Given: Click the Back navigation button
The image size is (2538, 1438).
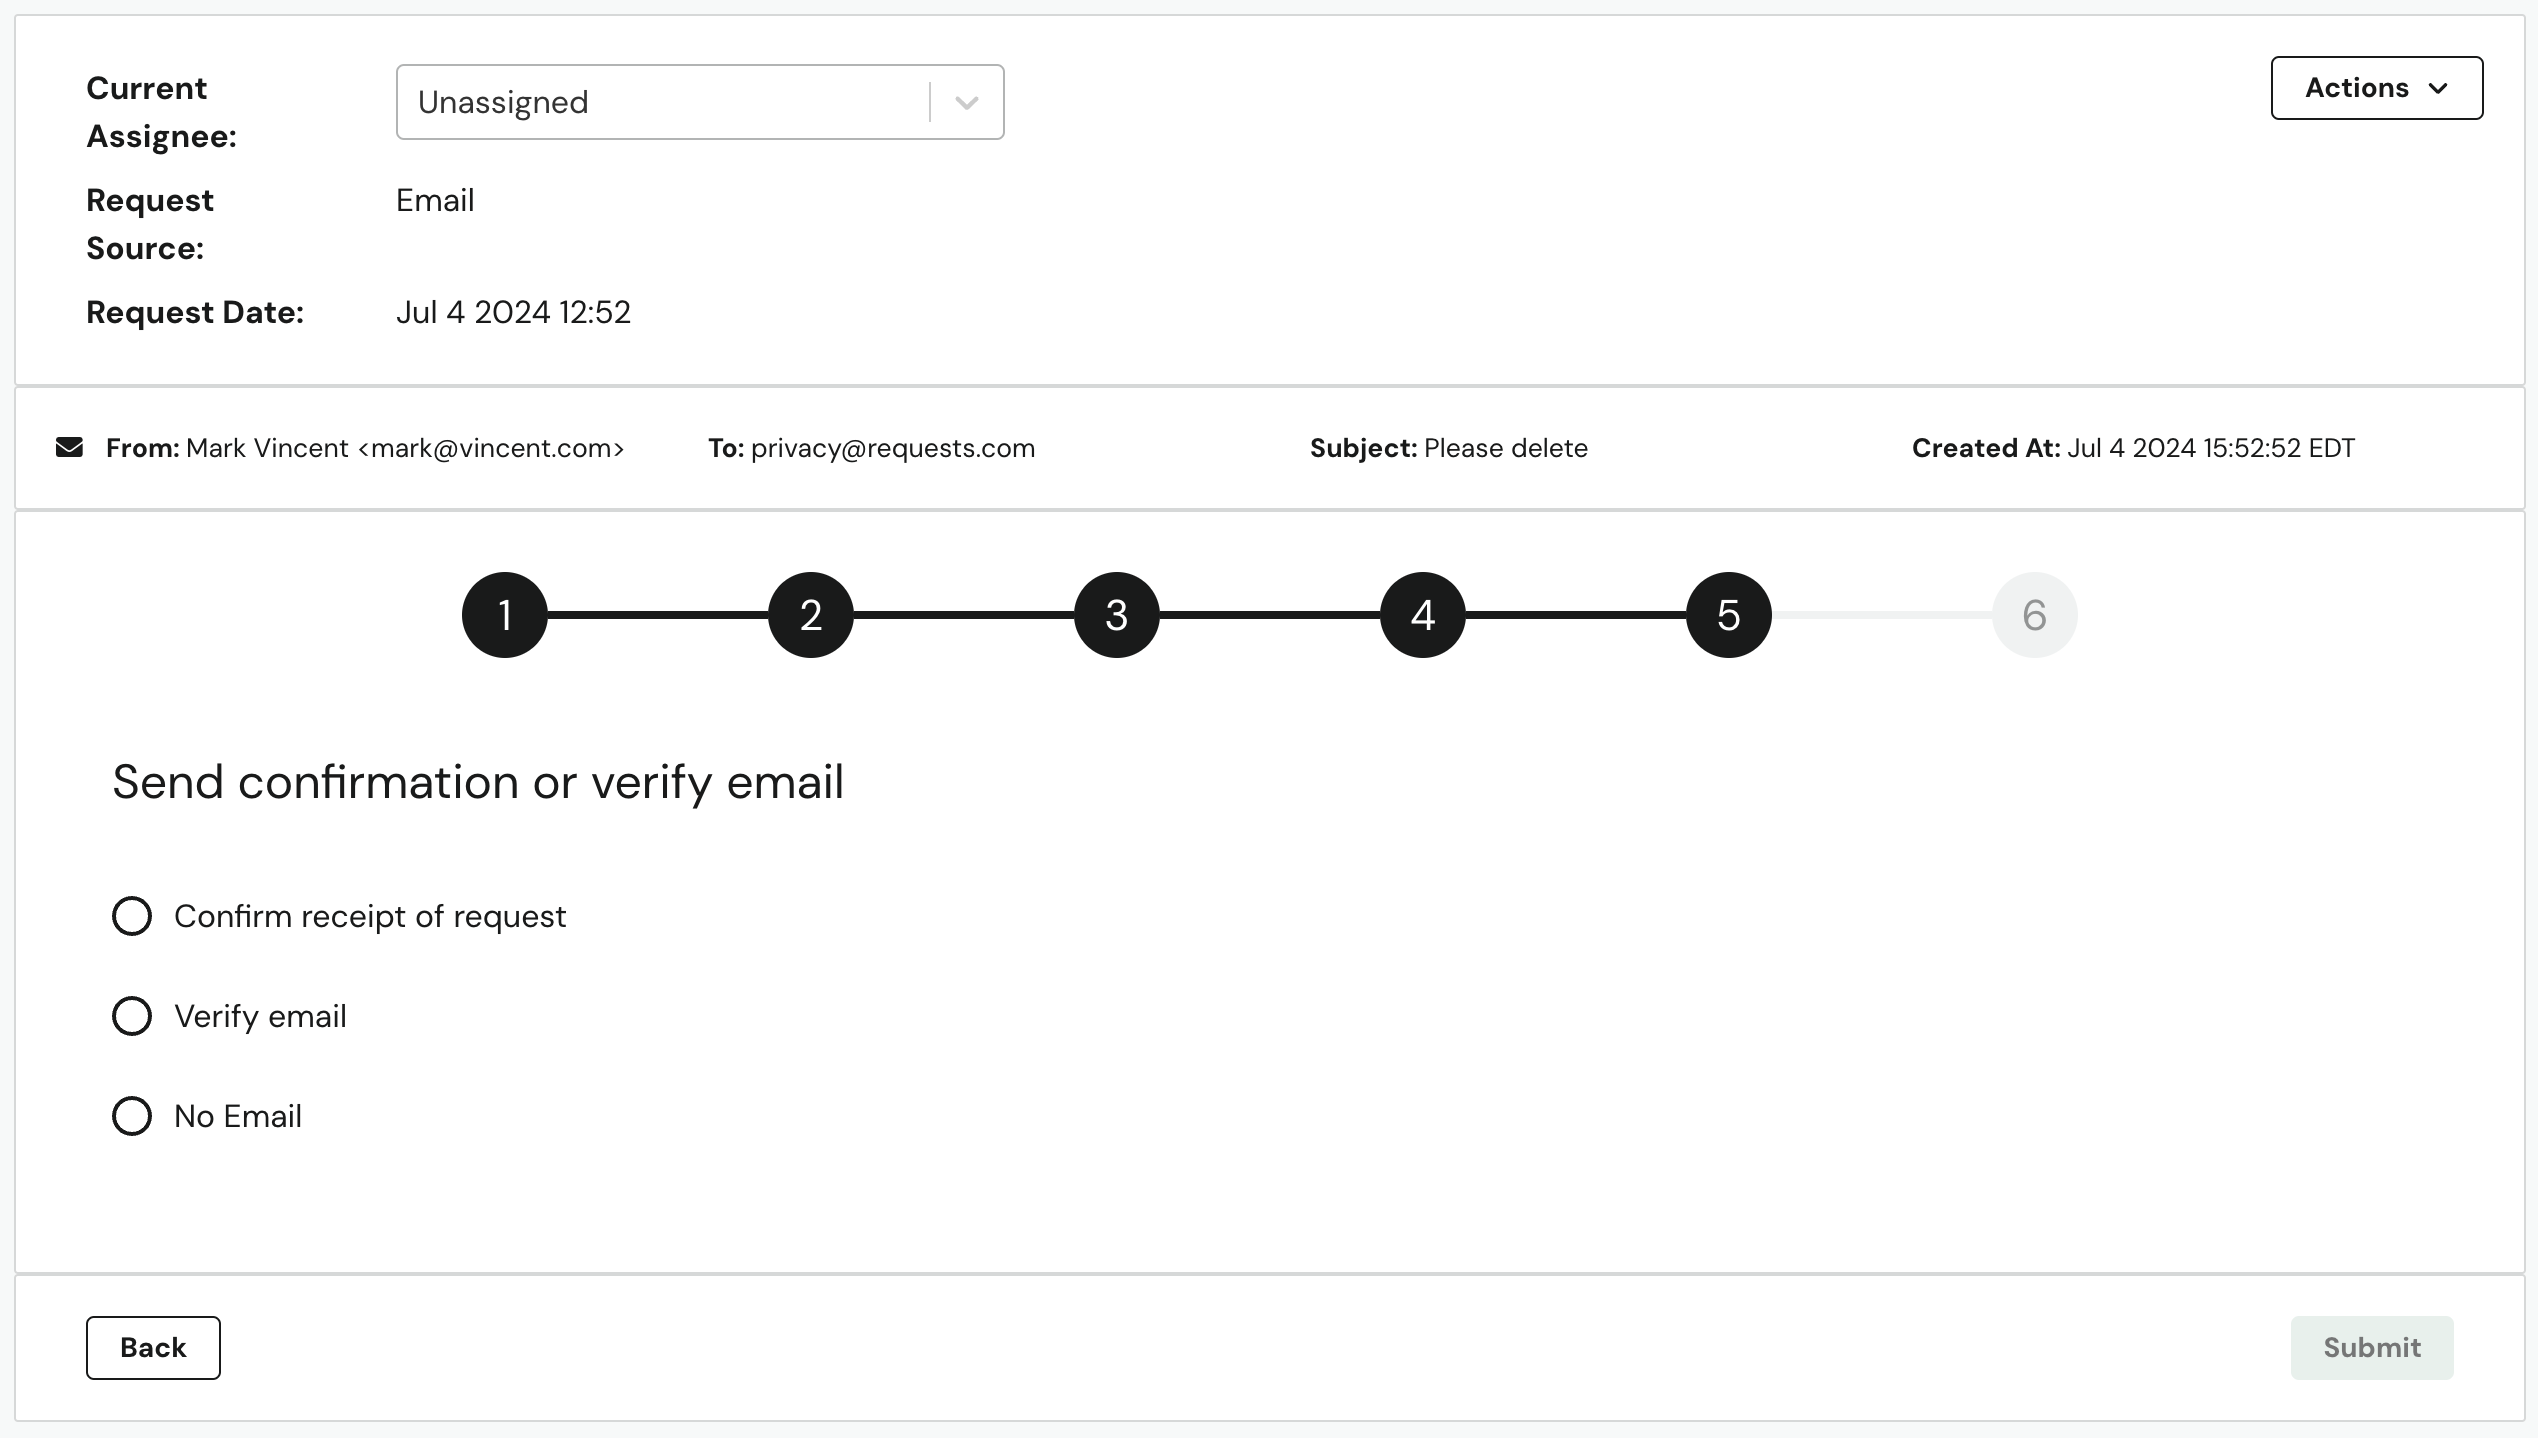Looking at the screenshot, I should [152, 1346].
